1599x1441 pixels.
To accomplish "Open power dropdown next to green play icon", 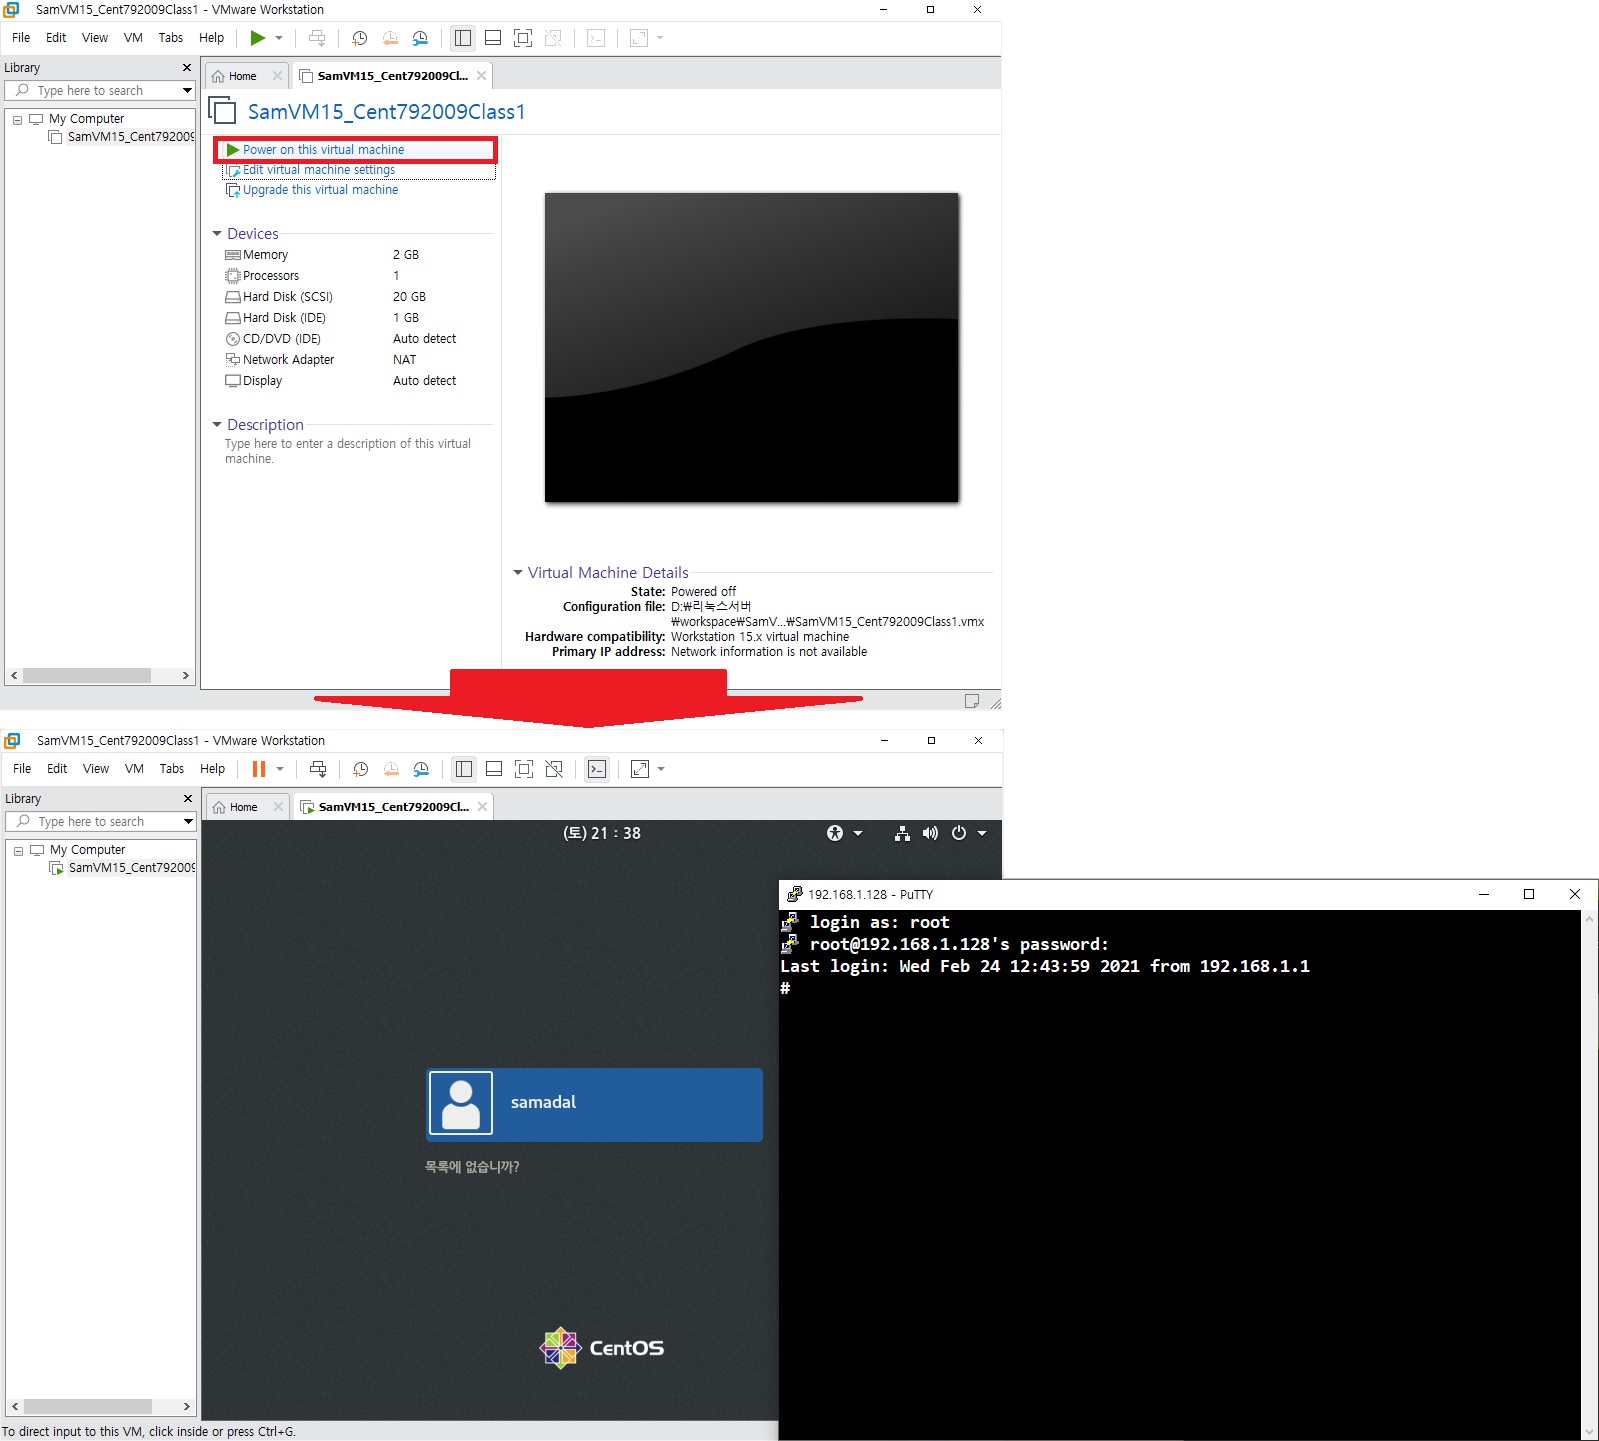I will (279, 38).
